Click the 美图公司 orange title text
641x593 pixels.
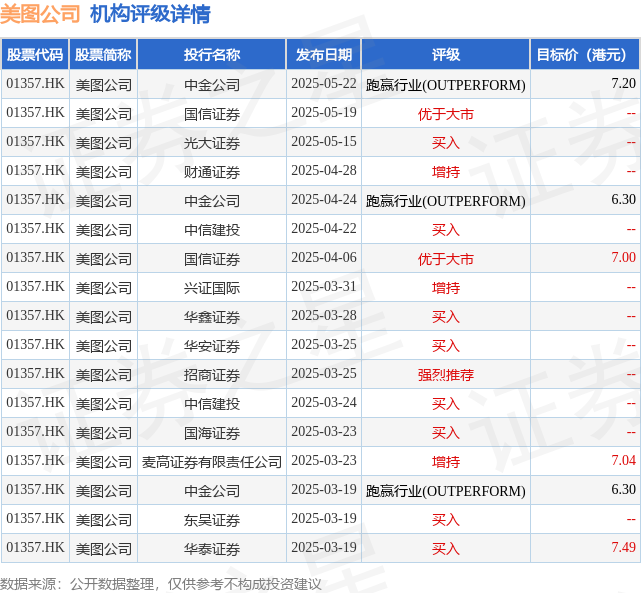(x=40, y=14)
